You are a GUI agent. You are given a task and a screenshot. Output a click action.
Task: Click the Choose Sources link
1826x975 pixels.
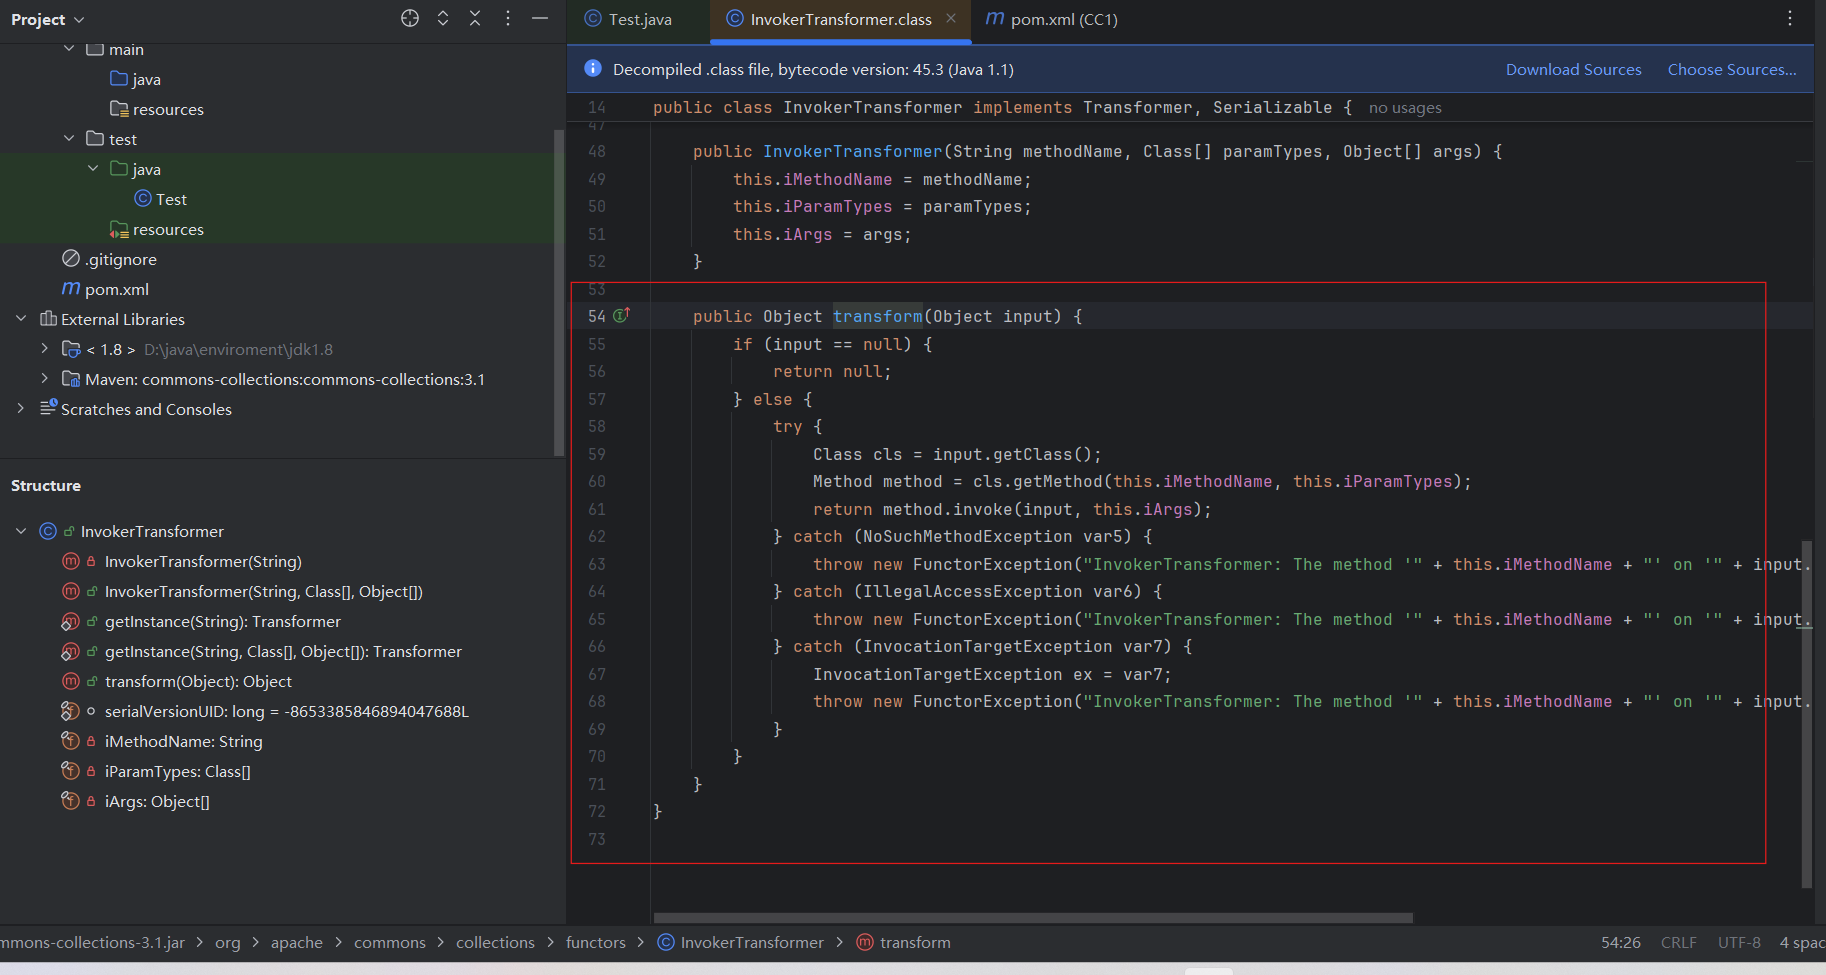pyautogui.click(x=1731, y=69)
